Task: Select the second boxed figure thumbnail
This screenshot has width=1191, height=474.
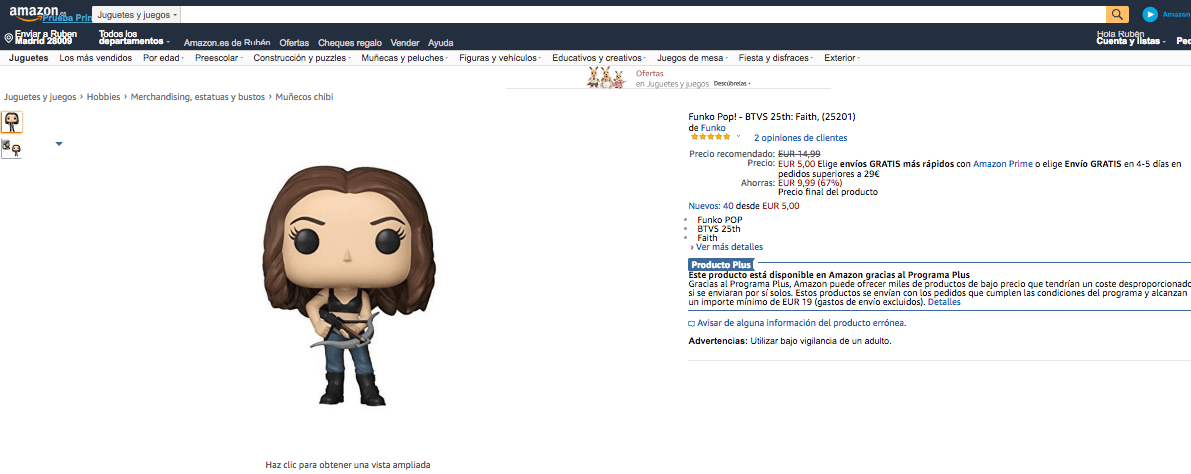Action: point(11,147)
